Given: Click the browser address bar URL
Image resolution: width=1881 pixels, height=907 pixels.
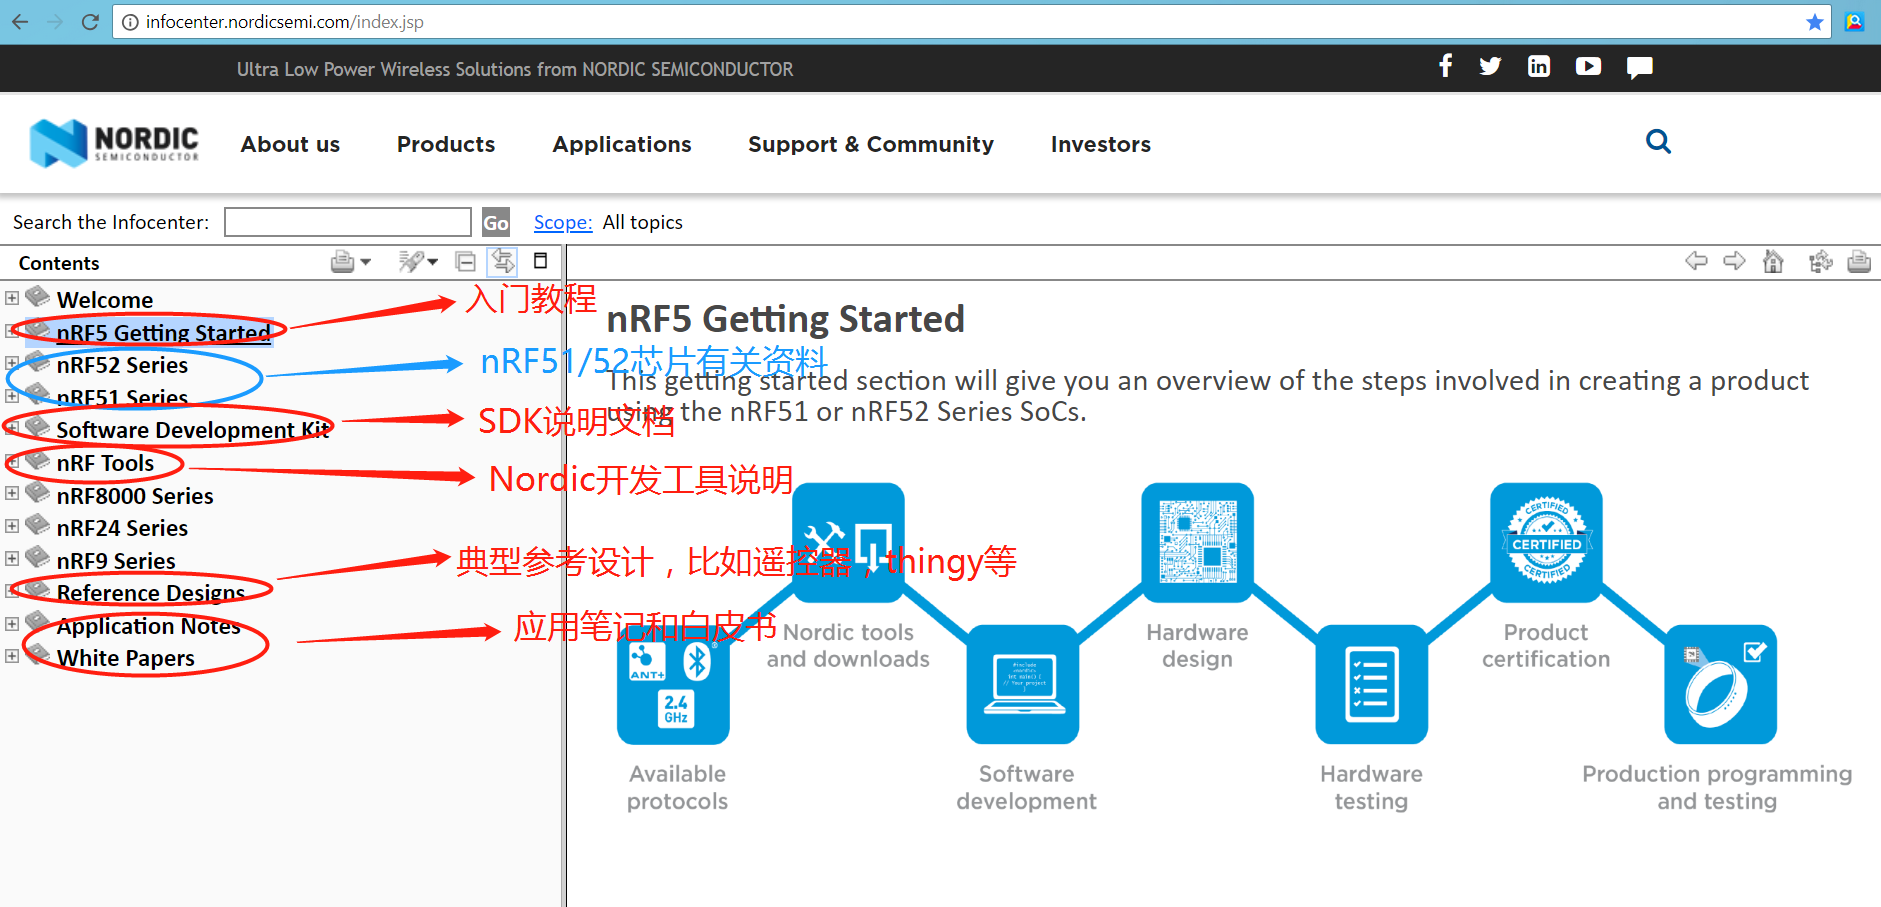Looking at the screenshot, I should [x=285, y=22].
